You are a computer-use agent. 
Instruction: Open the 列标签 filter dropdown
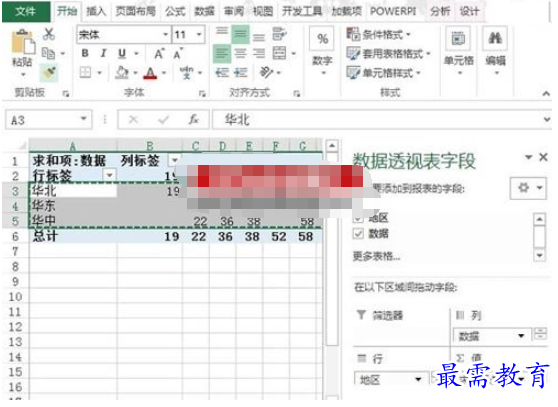click(x=174, y=160)
